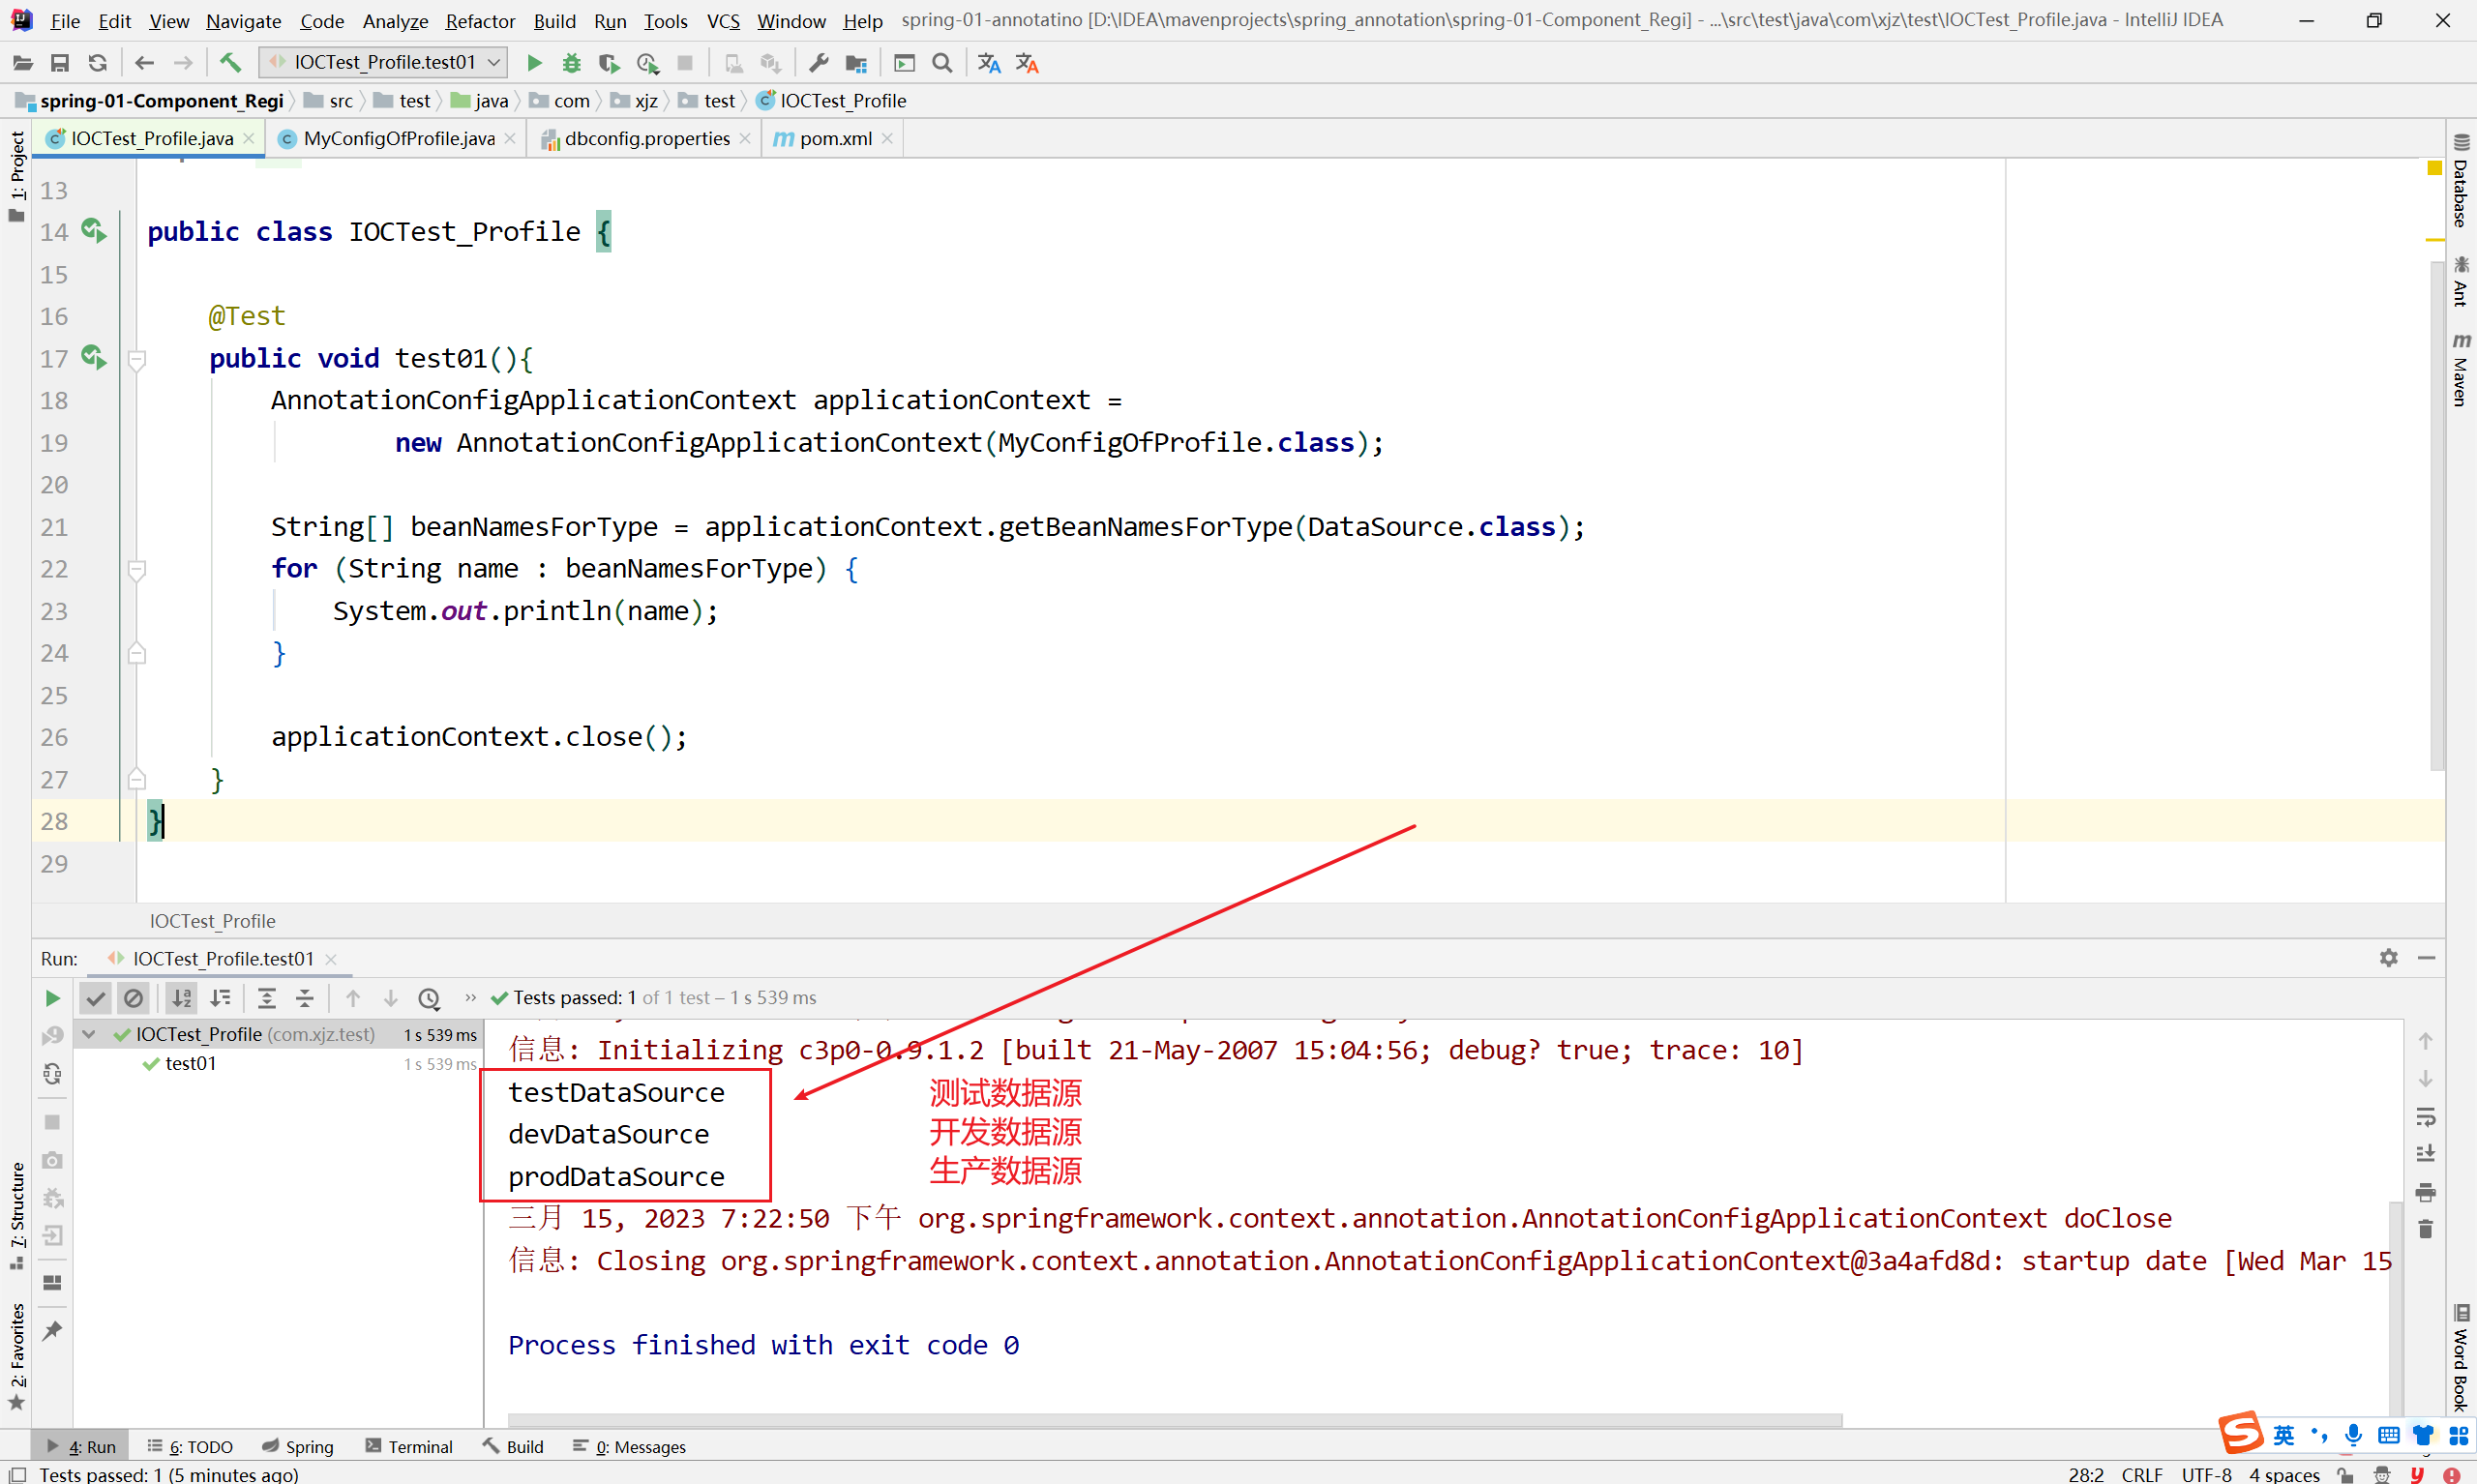Click the yellow inspection status indicator

pos(2434,168)
